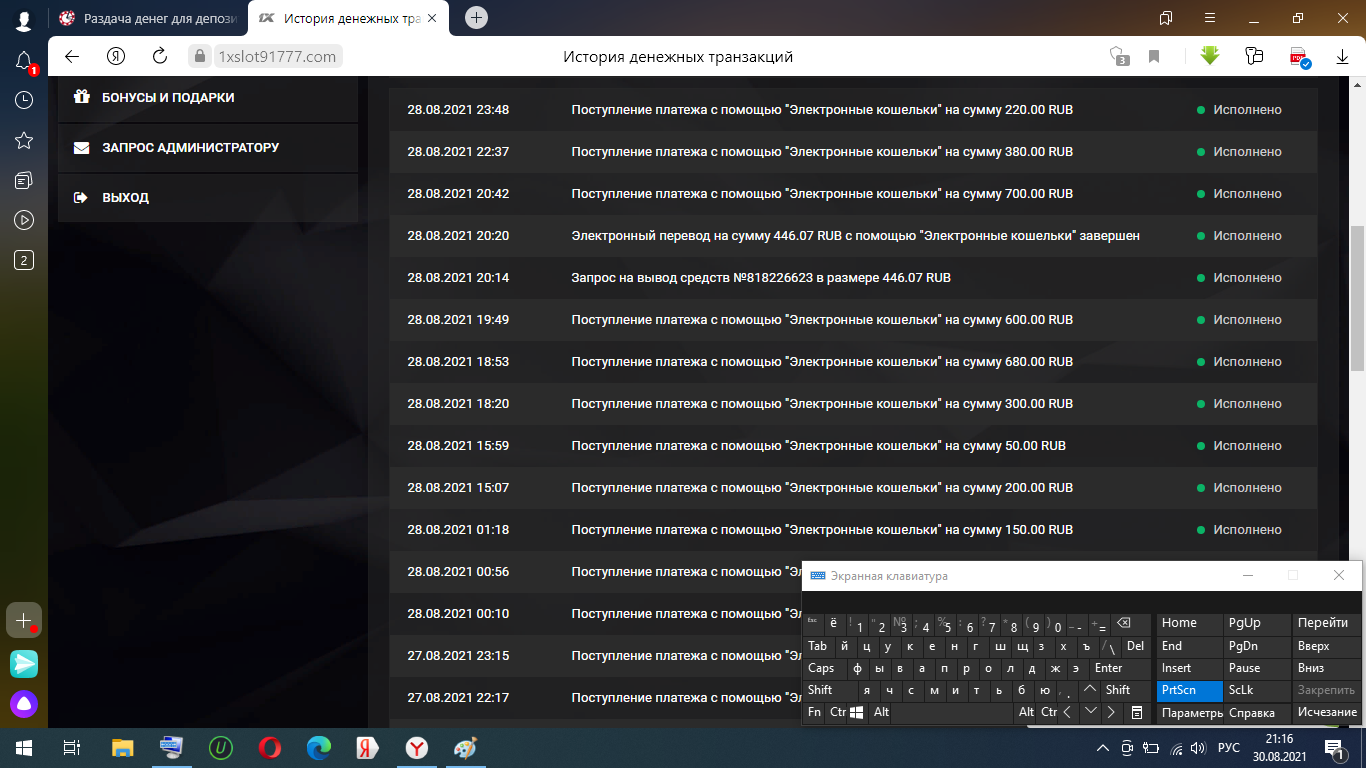Click the green download arrow extension

1210,55
